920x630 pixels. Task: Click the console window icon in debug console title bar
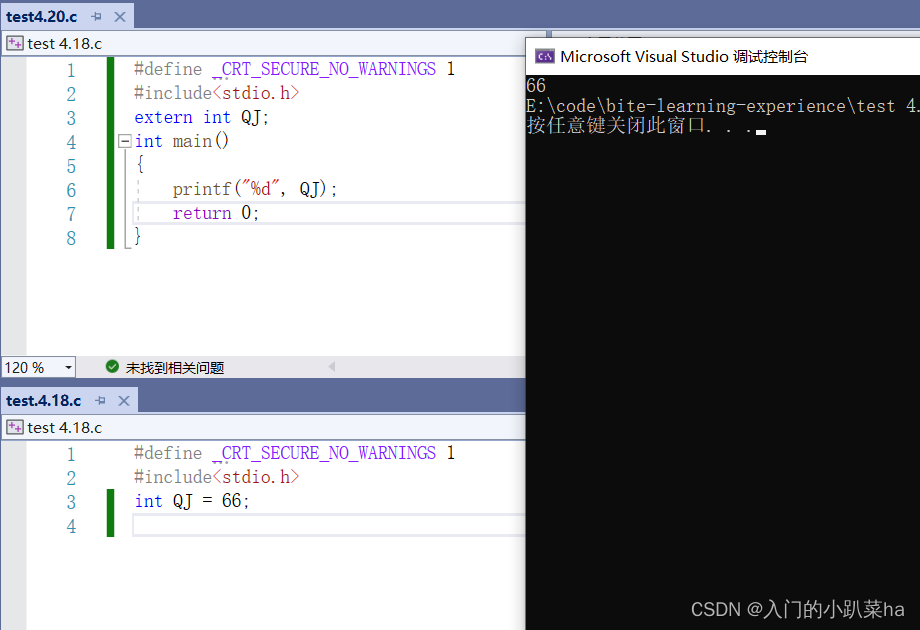click(x=545, y=56)
